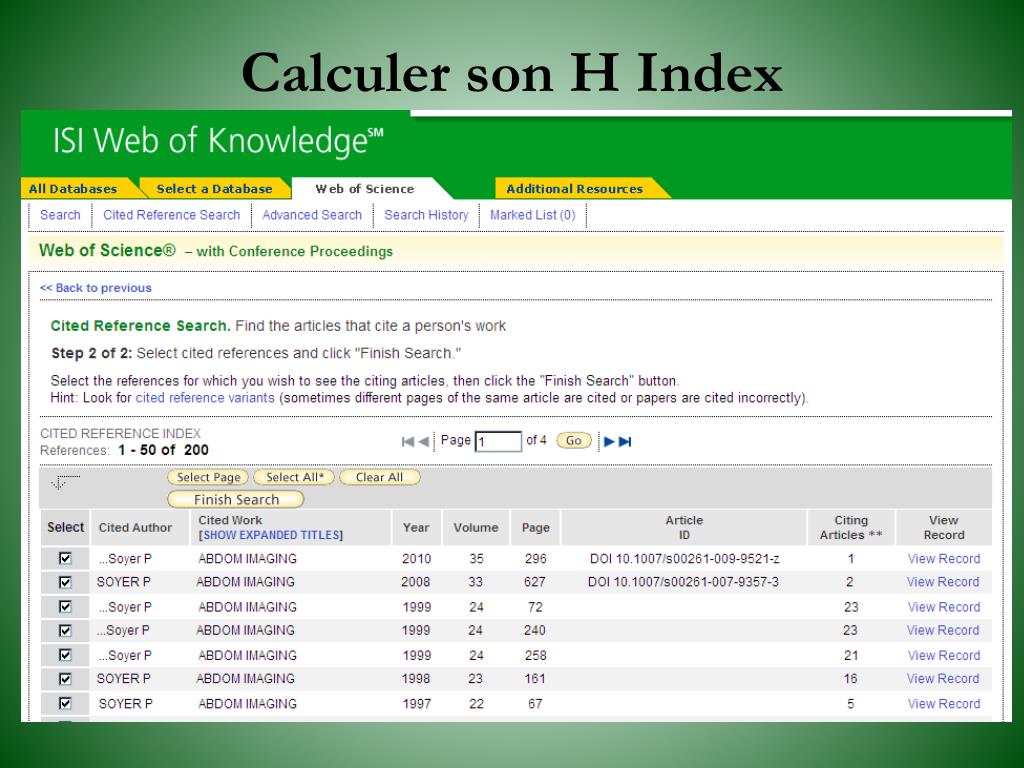Click the Volume column header
The height and width of the screenshot is (768, 1024).
pyautogui.click(x=476, y=528)
